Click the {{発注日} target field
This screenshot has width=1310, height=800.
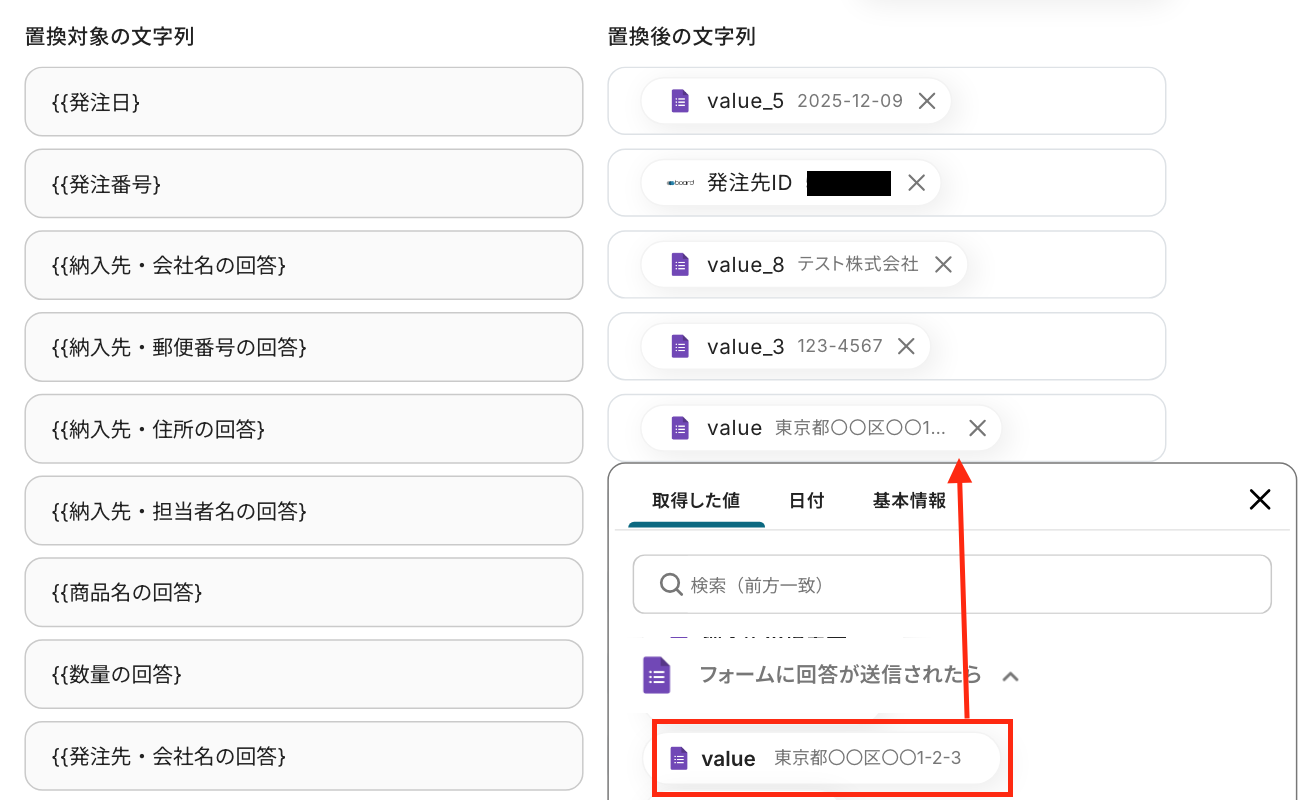tap(304, 101)
